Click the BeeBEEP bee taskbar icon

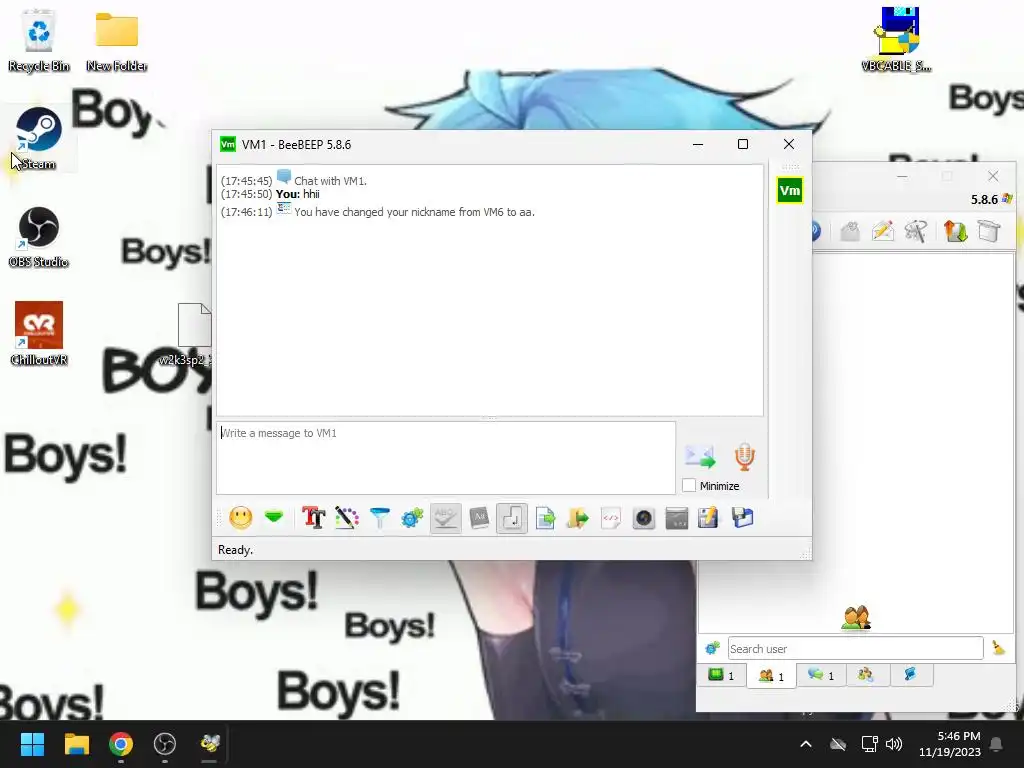coord(210,744)
